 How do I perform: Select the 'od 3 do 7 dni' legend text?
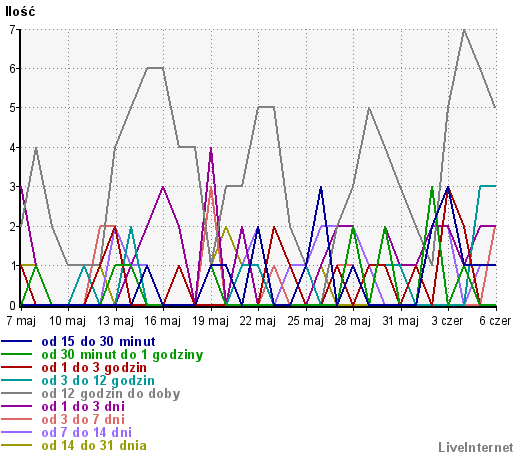coord(83,420)
